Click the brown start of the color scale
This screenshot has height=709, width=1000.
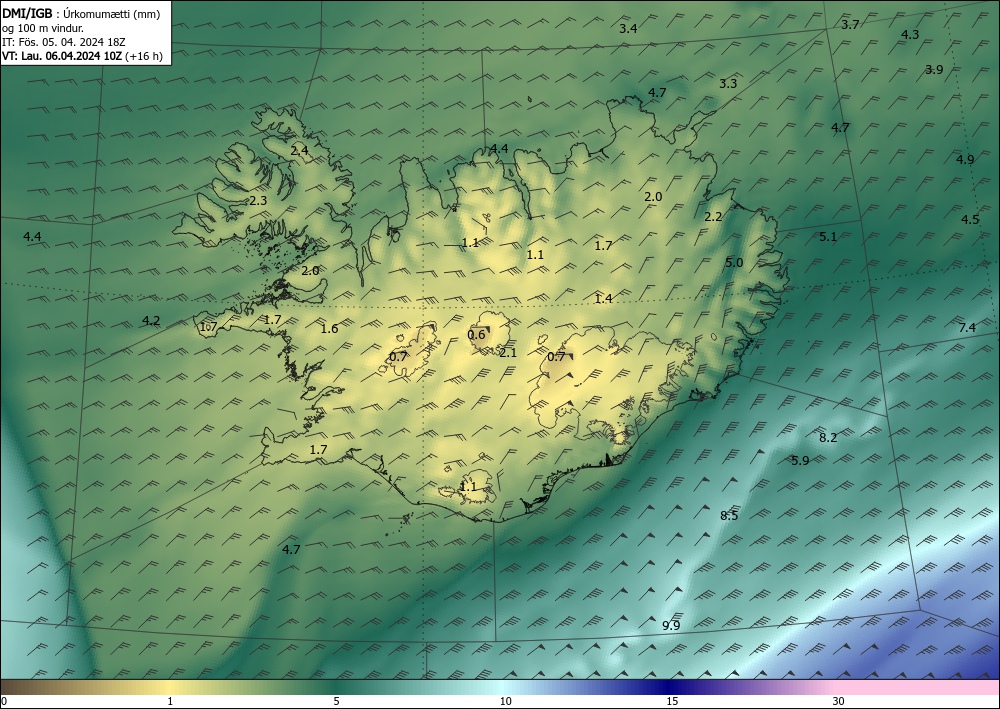pyautogui.click(x=26, y=687)
